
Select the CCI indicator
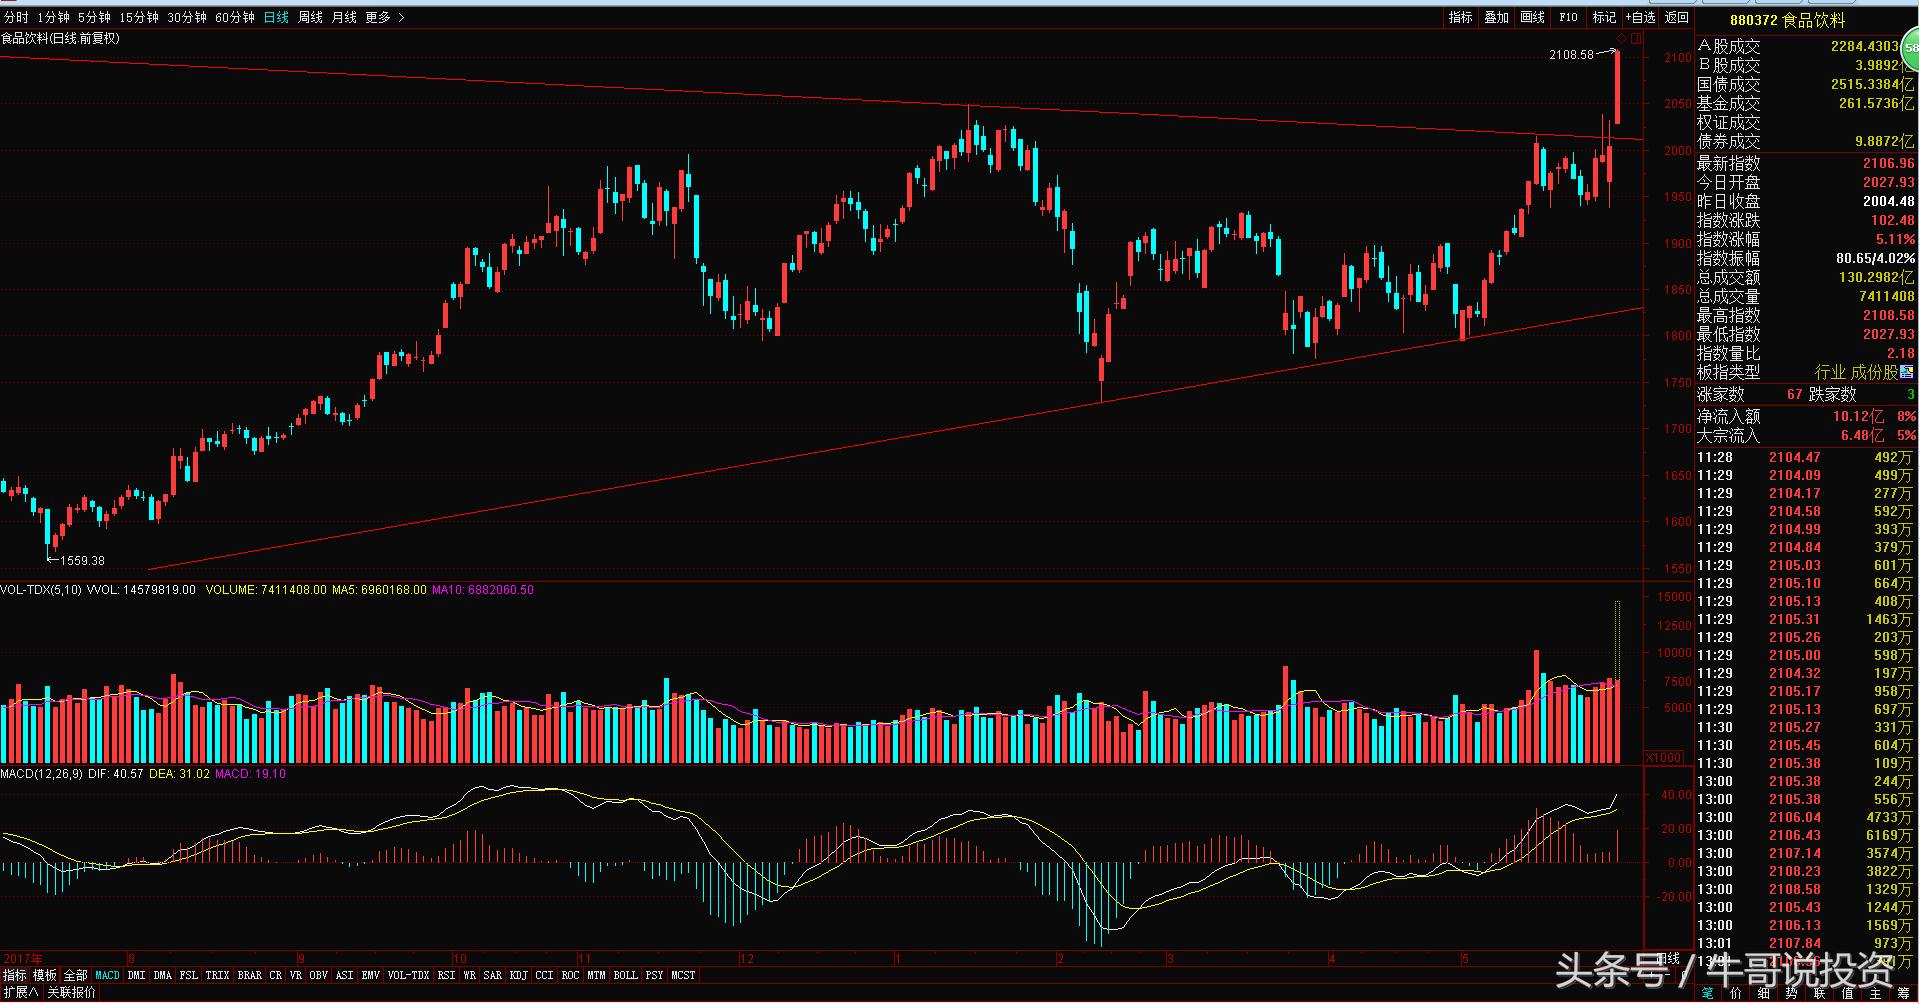[x=544, y=975]
